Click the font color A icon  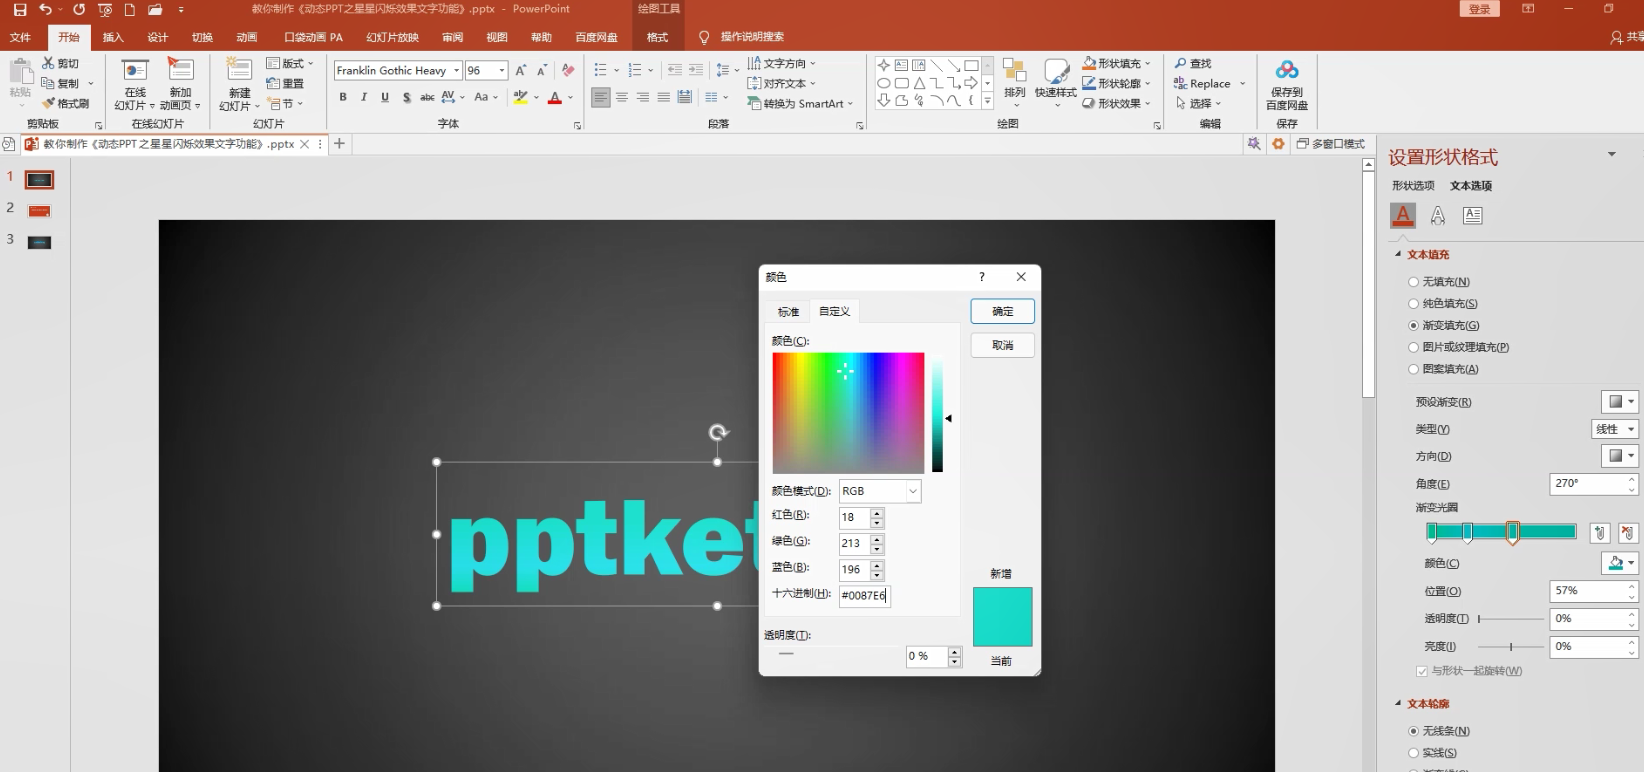[x=555, y=98]
